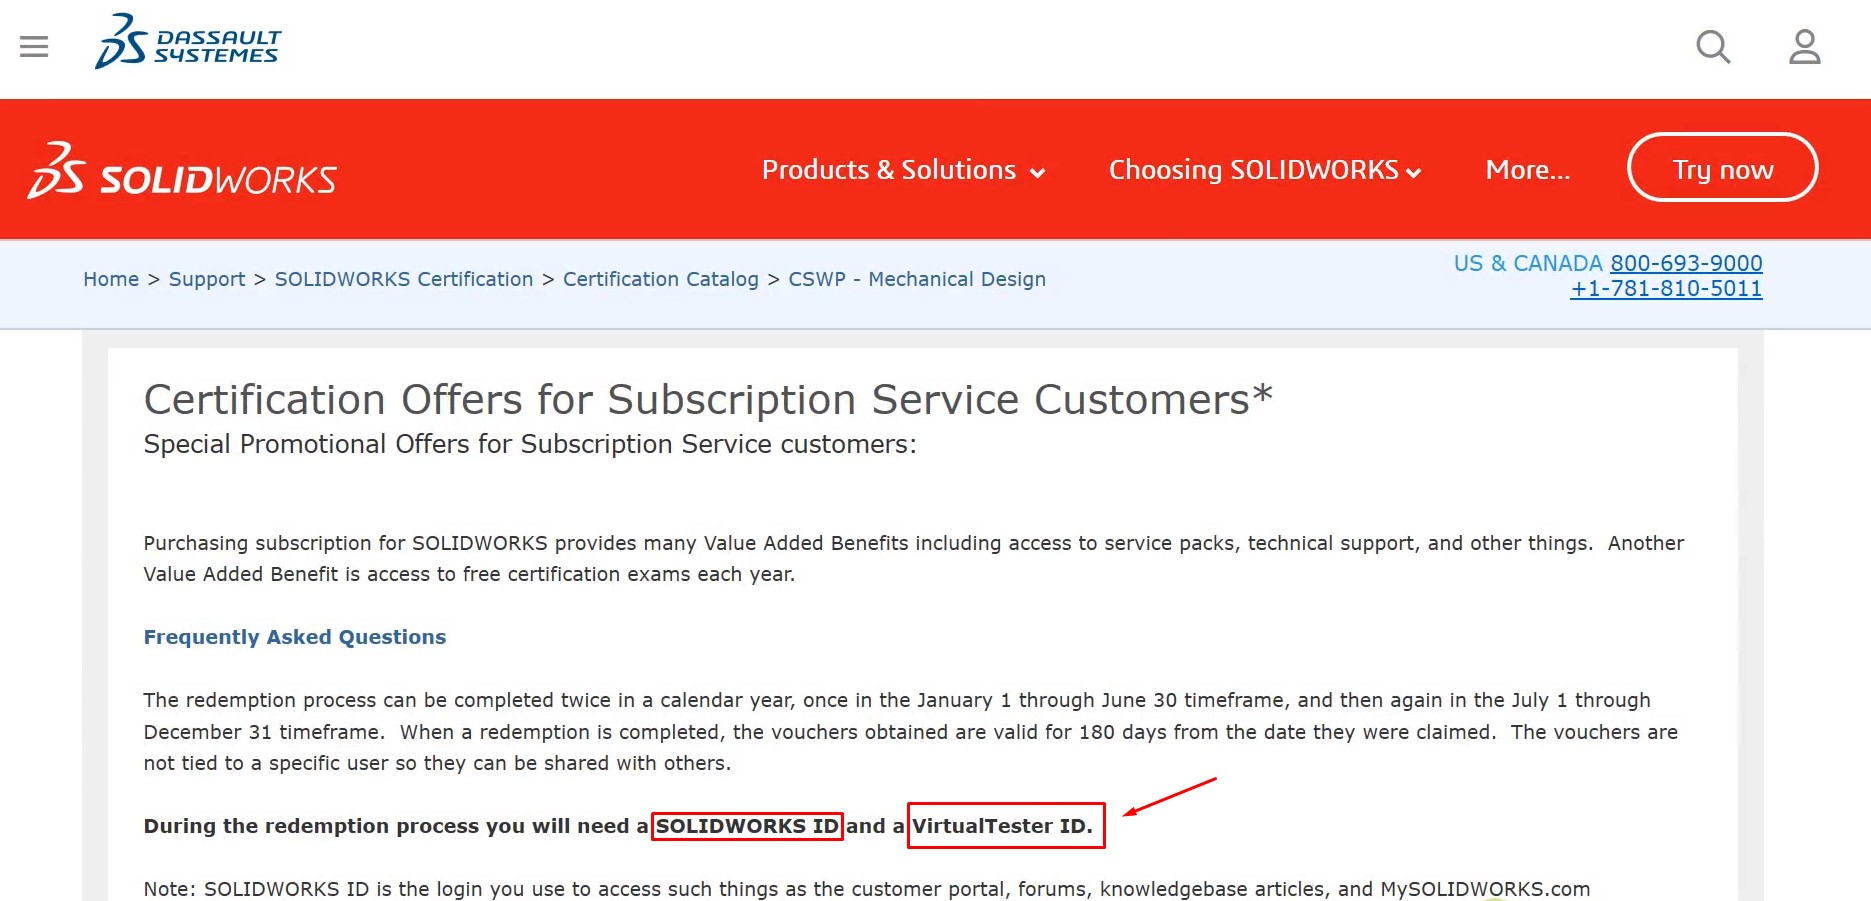This screenshot has width=1871, height=901.
Task: Click the +1-781-810-5011 phone number
Action: tap(1665, 289)
